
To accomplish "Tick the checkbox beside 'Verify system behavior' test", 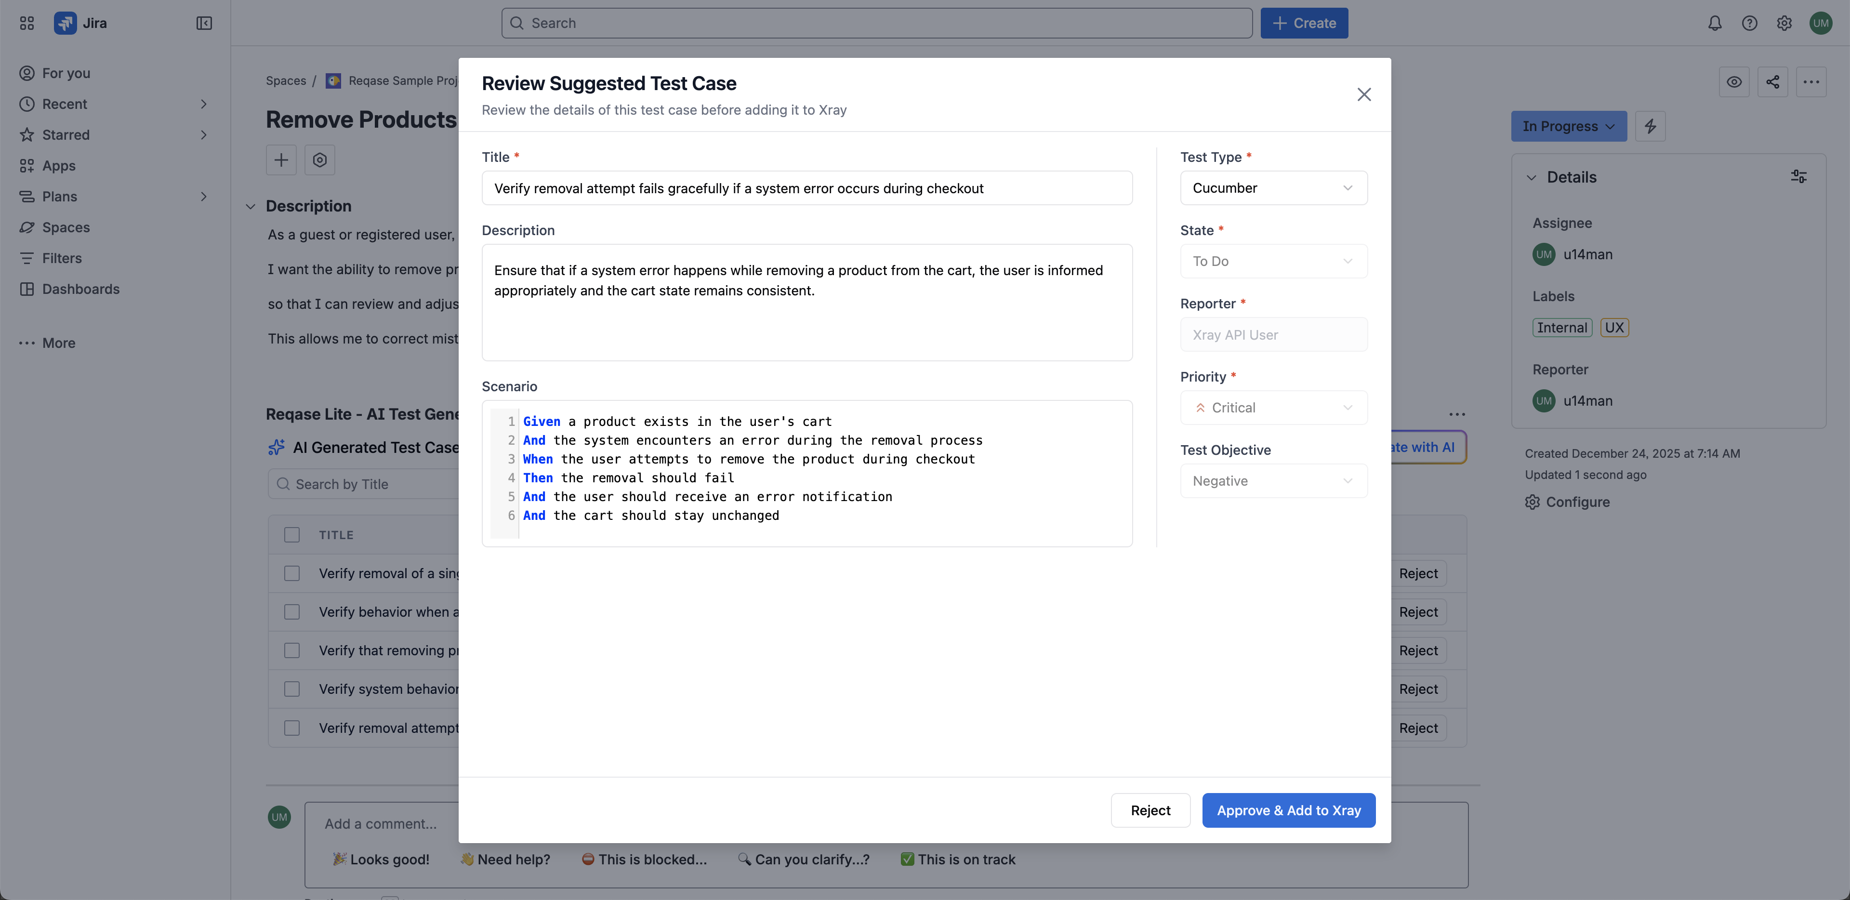I will [x=291, y=688].
